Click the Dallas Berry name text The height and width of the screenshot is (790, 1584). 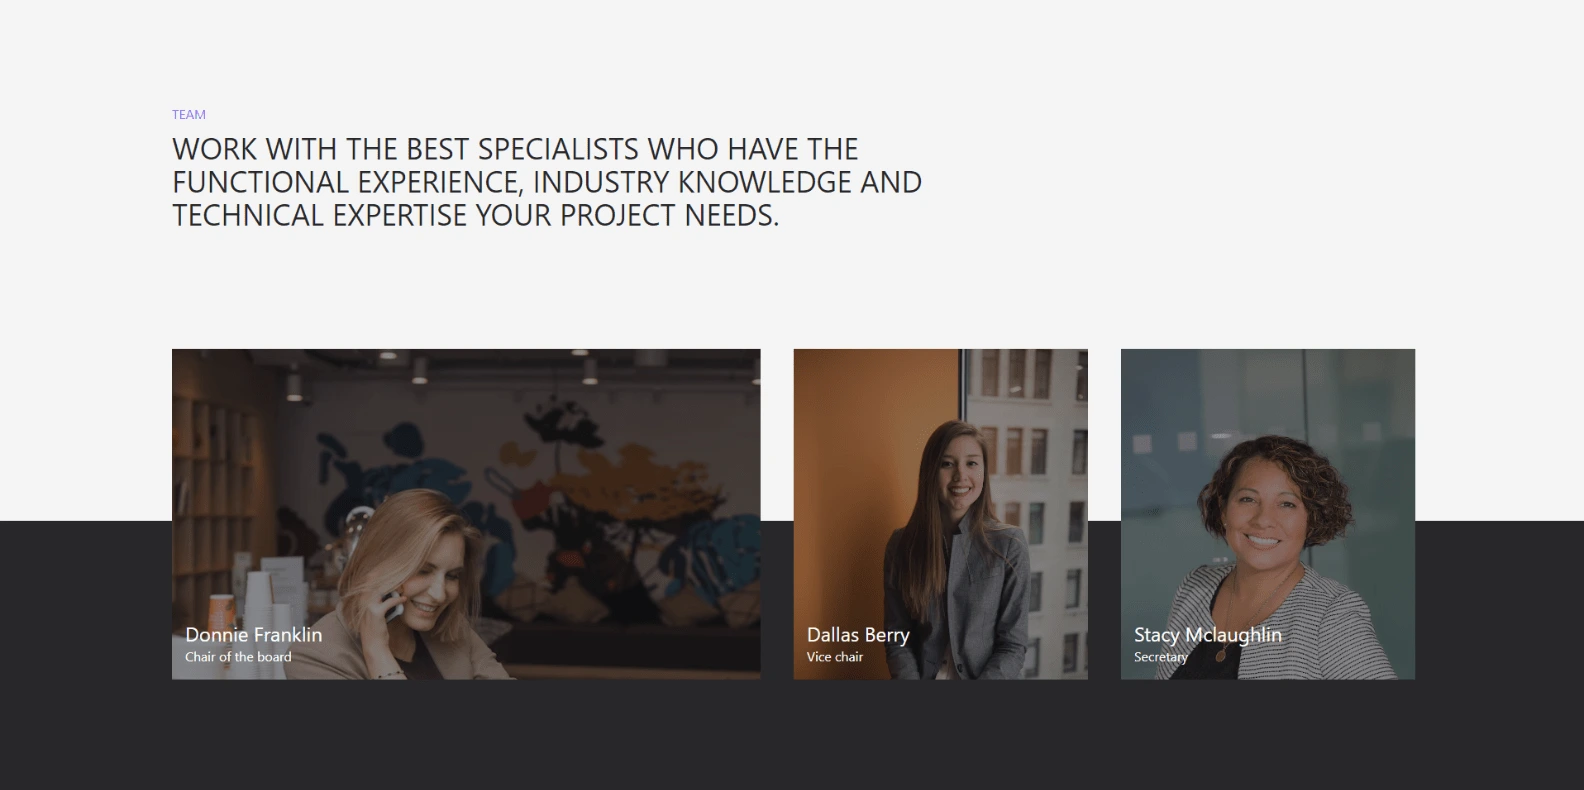click(x=858, y=635)
